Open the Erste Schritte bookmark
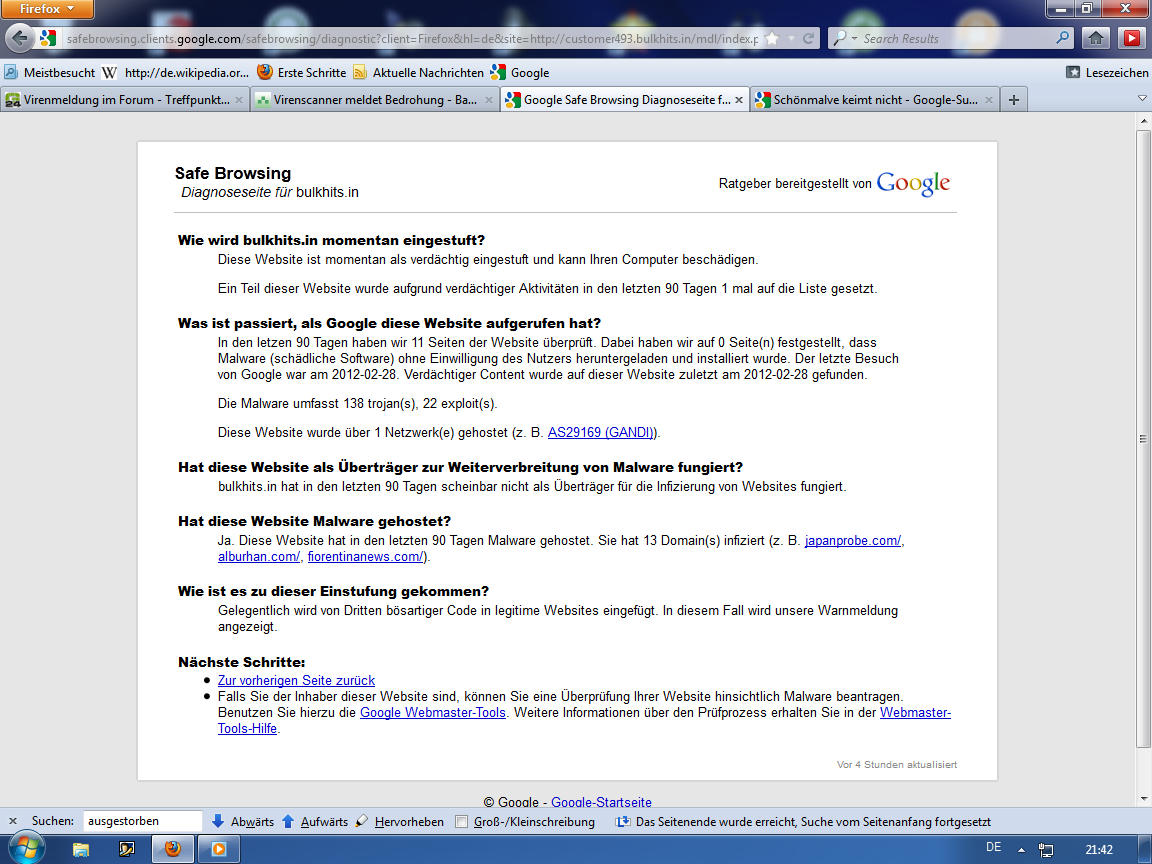The image size is (1152, 864). coord(302,73)
